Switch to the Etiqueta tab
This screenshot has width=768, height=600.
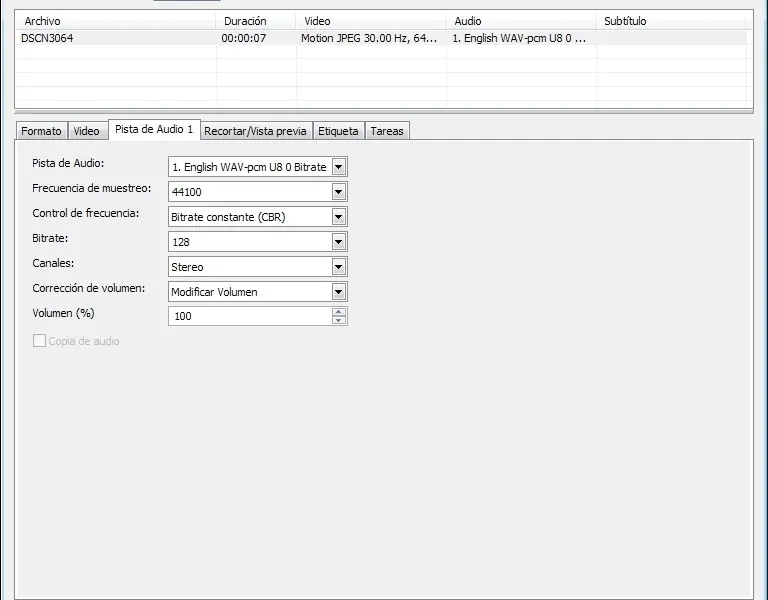coord(338,131)
